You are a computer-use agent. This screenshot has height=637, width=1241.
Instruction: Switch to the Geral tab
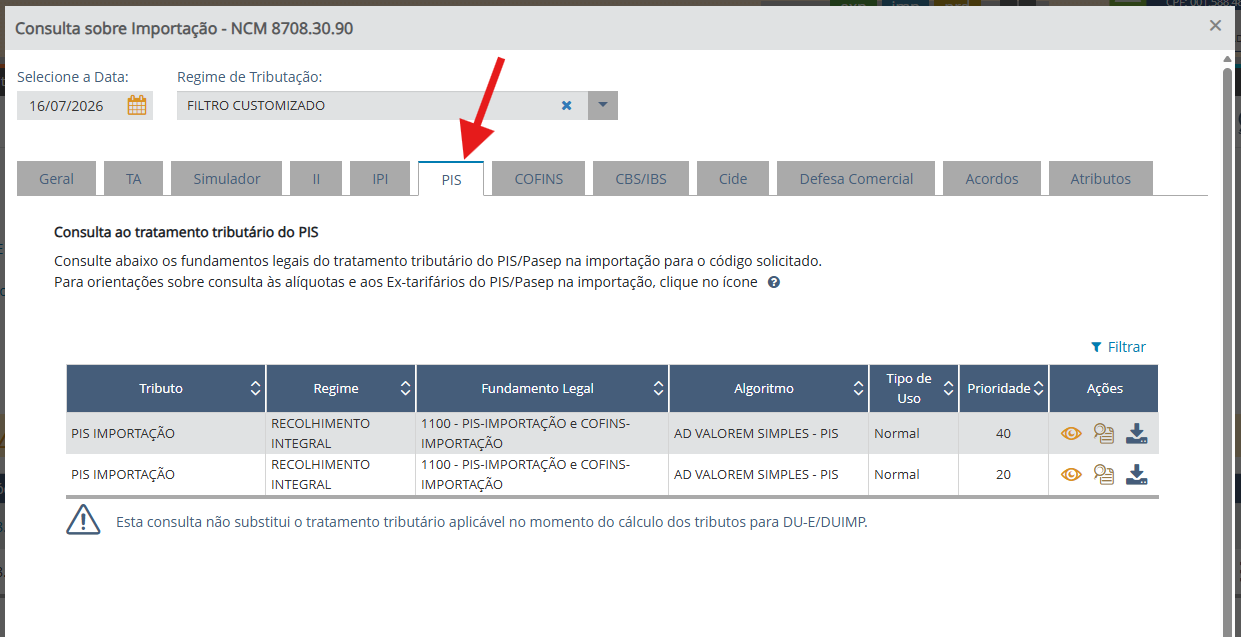tap(57, 179)
